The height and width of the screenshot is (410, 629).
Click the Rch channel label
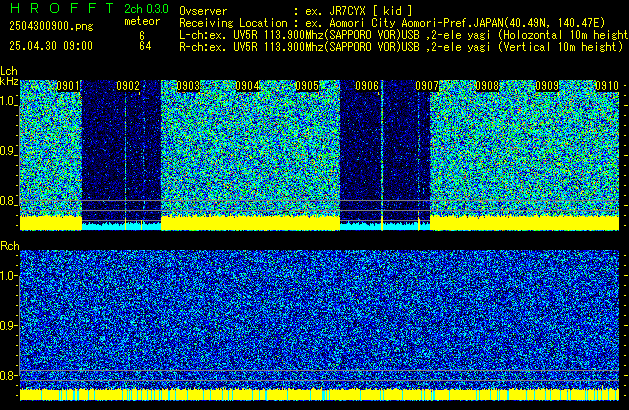pos(10,246)
